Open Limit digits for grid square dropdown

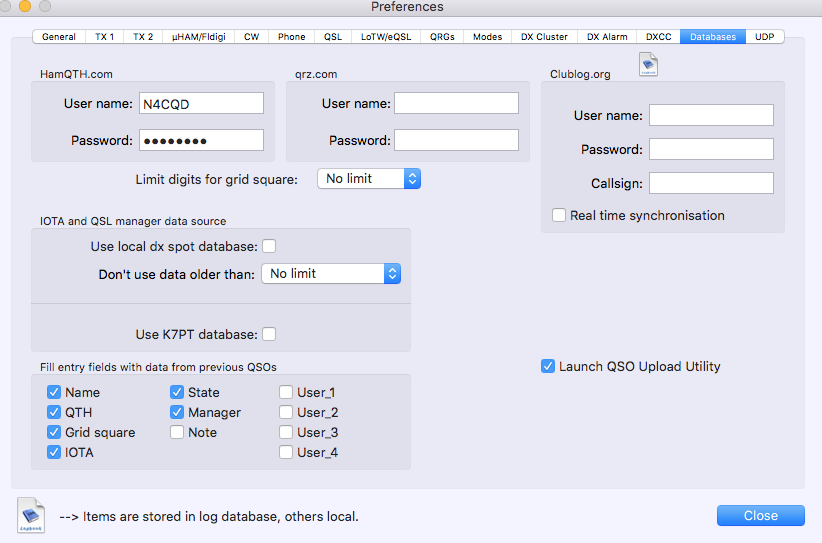pos(369,178)
